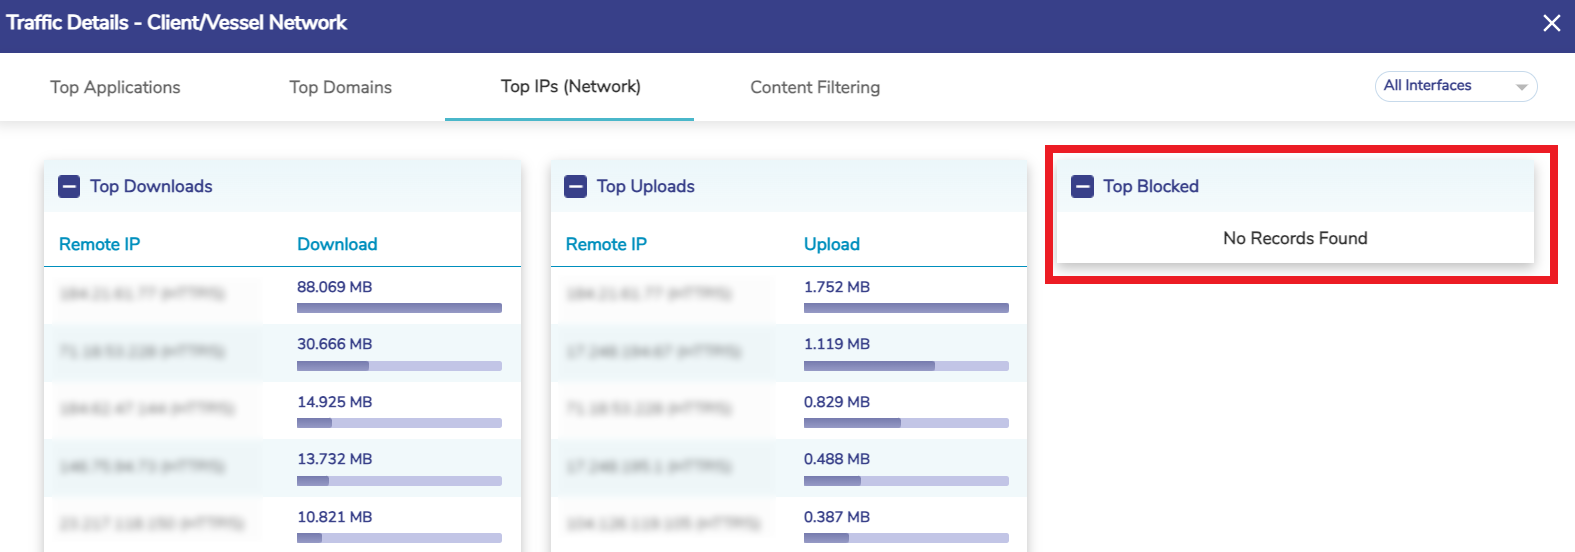Screen dimensions: 1575x552
Task: Sort downloads by Remote IP column header
Action: (x=99, y=244)
